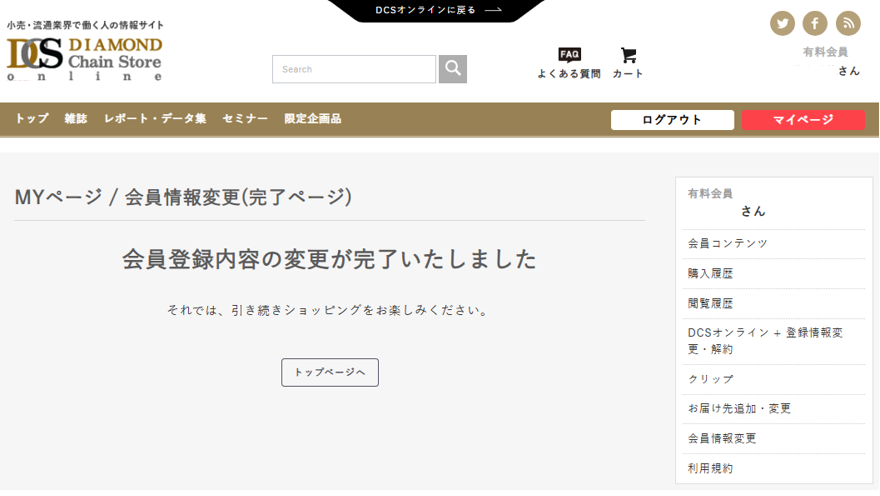Open the FAQ よくある質問 icon
The image size is (880, 496).
569,63
